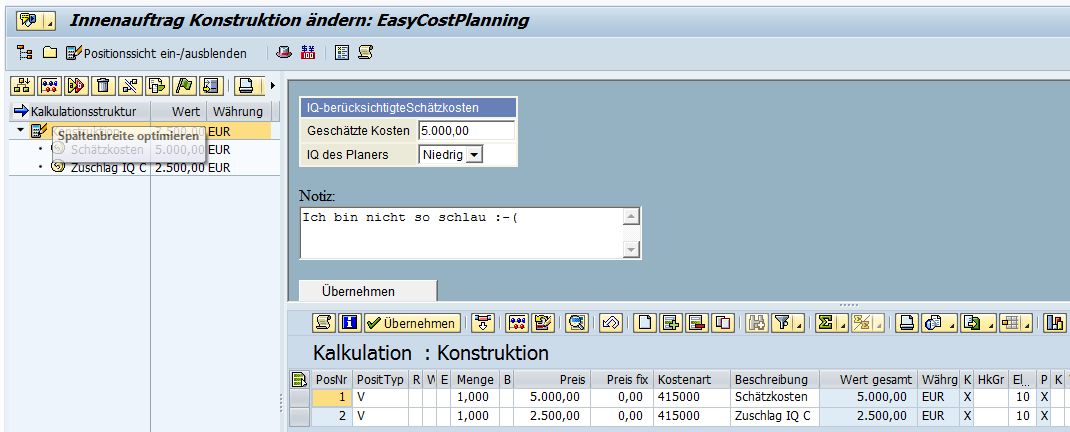Click the Kalkulationsstruktur column header
The width and height of the screenshot is (1070, 432).
click(x=81, y=111)
